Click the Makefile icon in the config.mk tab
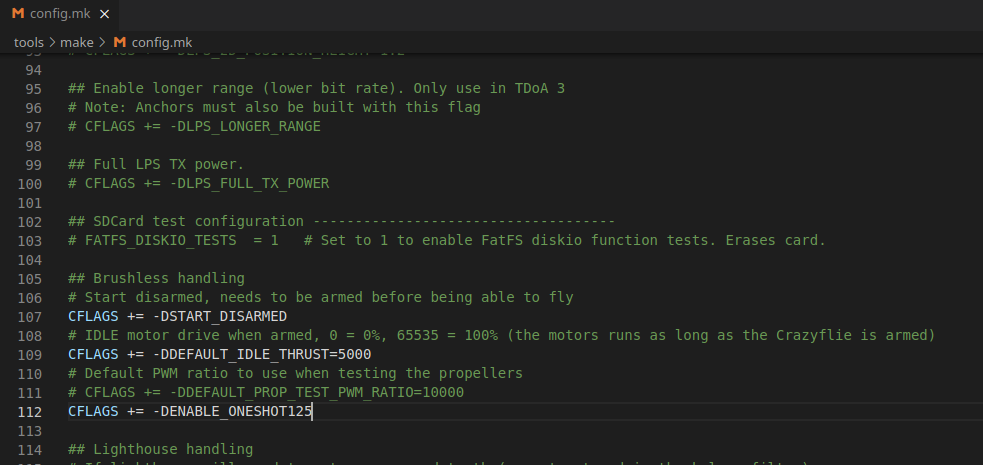The width and height of the screenshot is (983, 465). click(17, 14)
